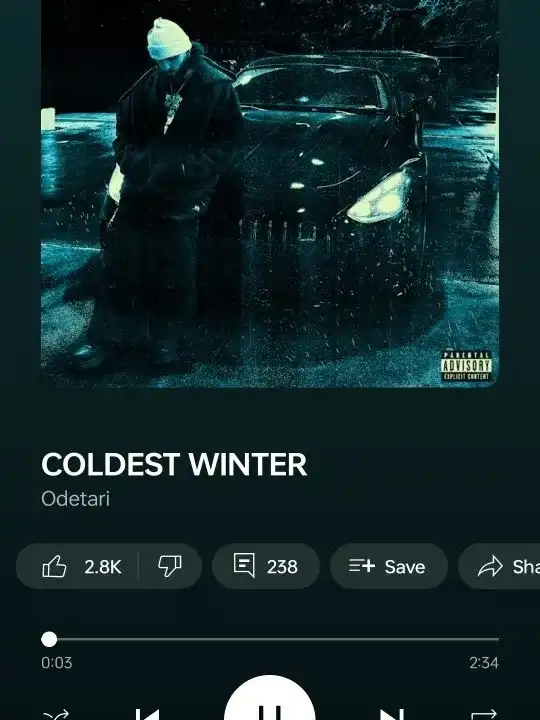Viewport: 540px width, 720px height.
Task: Click the playback progress slider knob
Action: [x=49, y=639]
